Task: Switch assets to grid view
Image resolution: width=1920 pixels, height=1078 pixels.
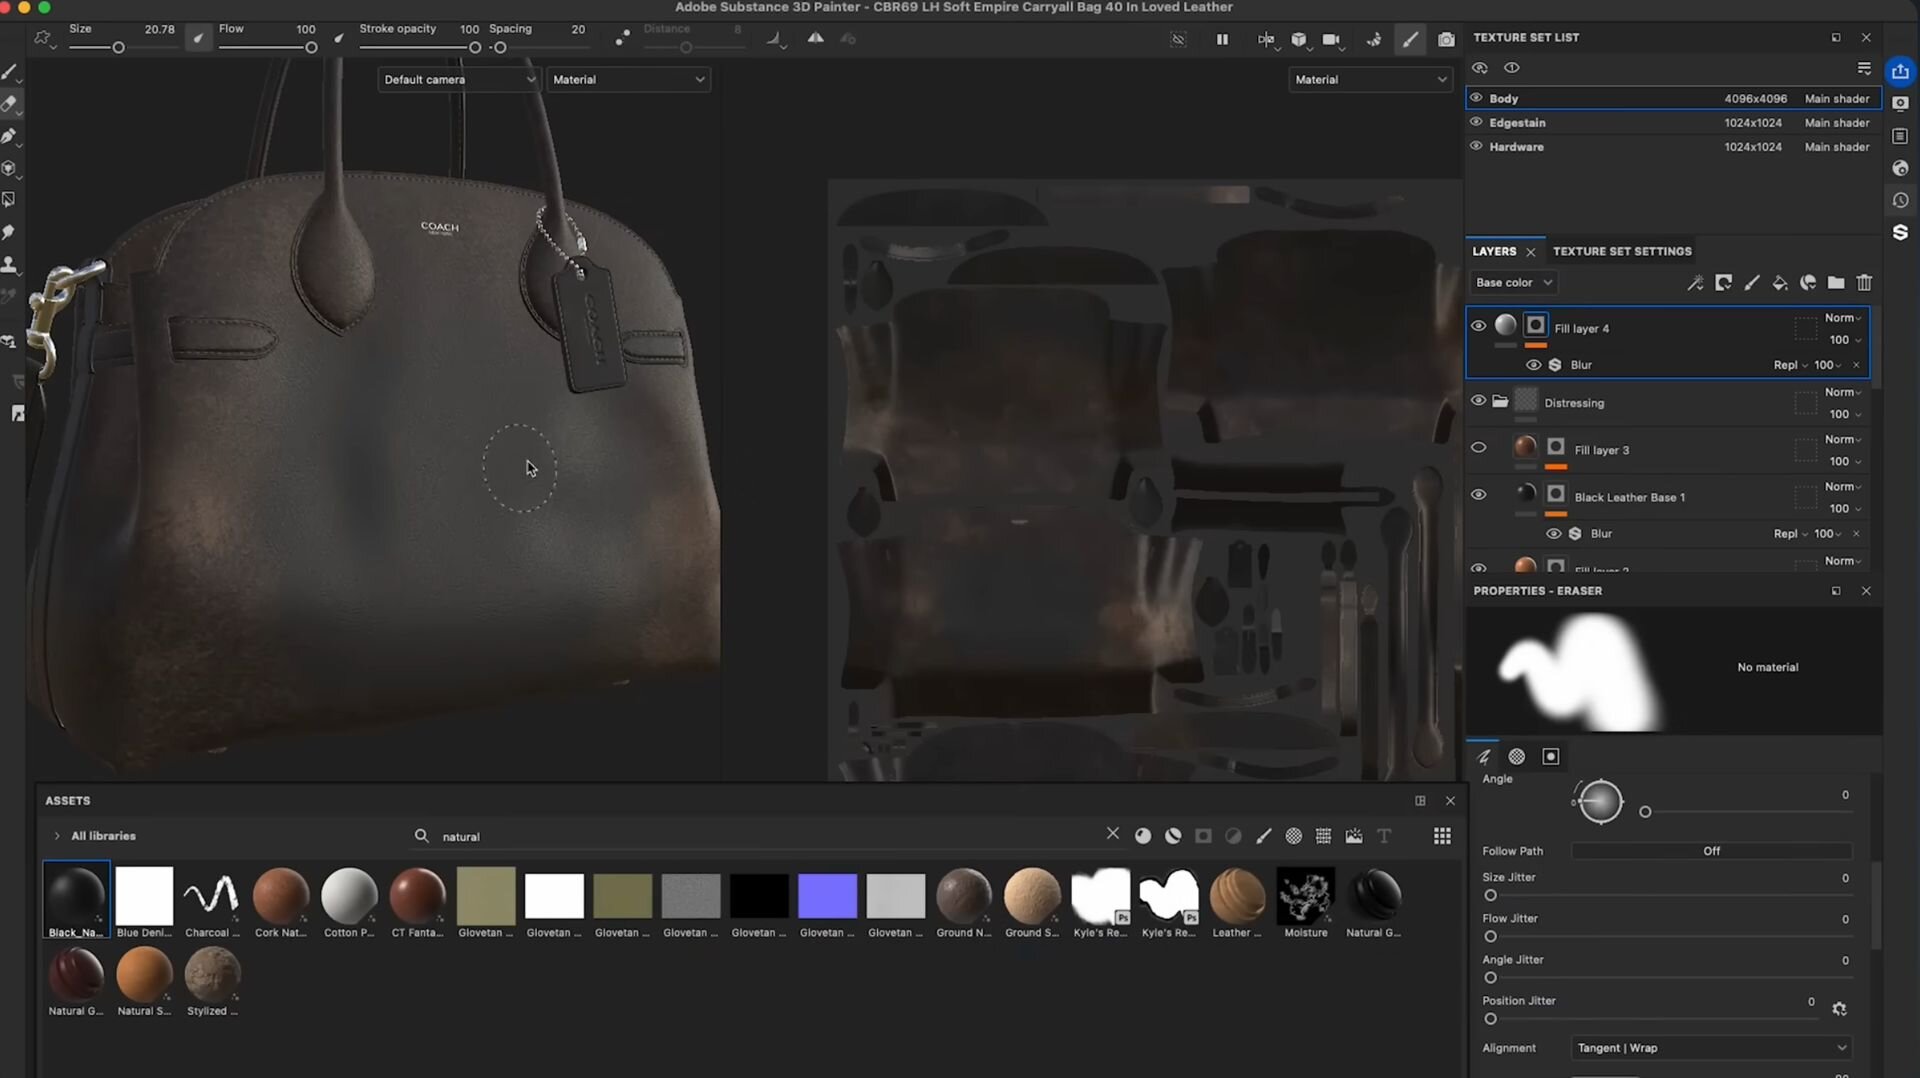Action: click(1442, 836)
